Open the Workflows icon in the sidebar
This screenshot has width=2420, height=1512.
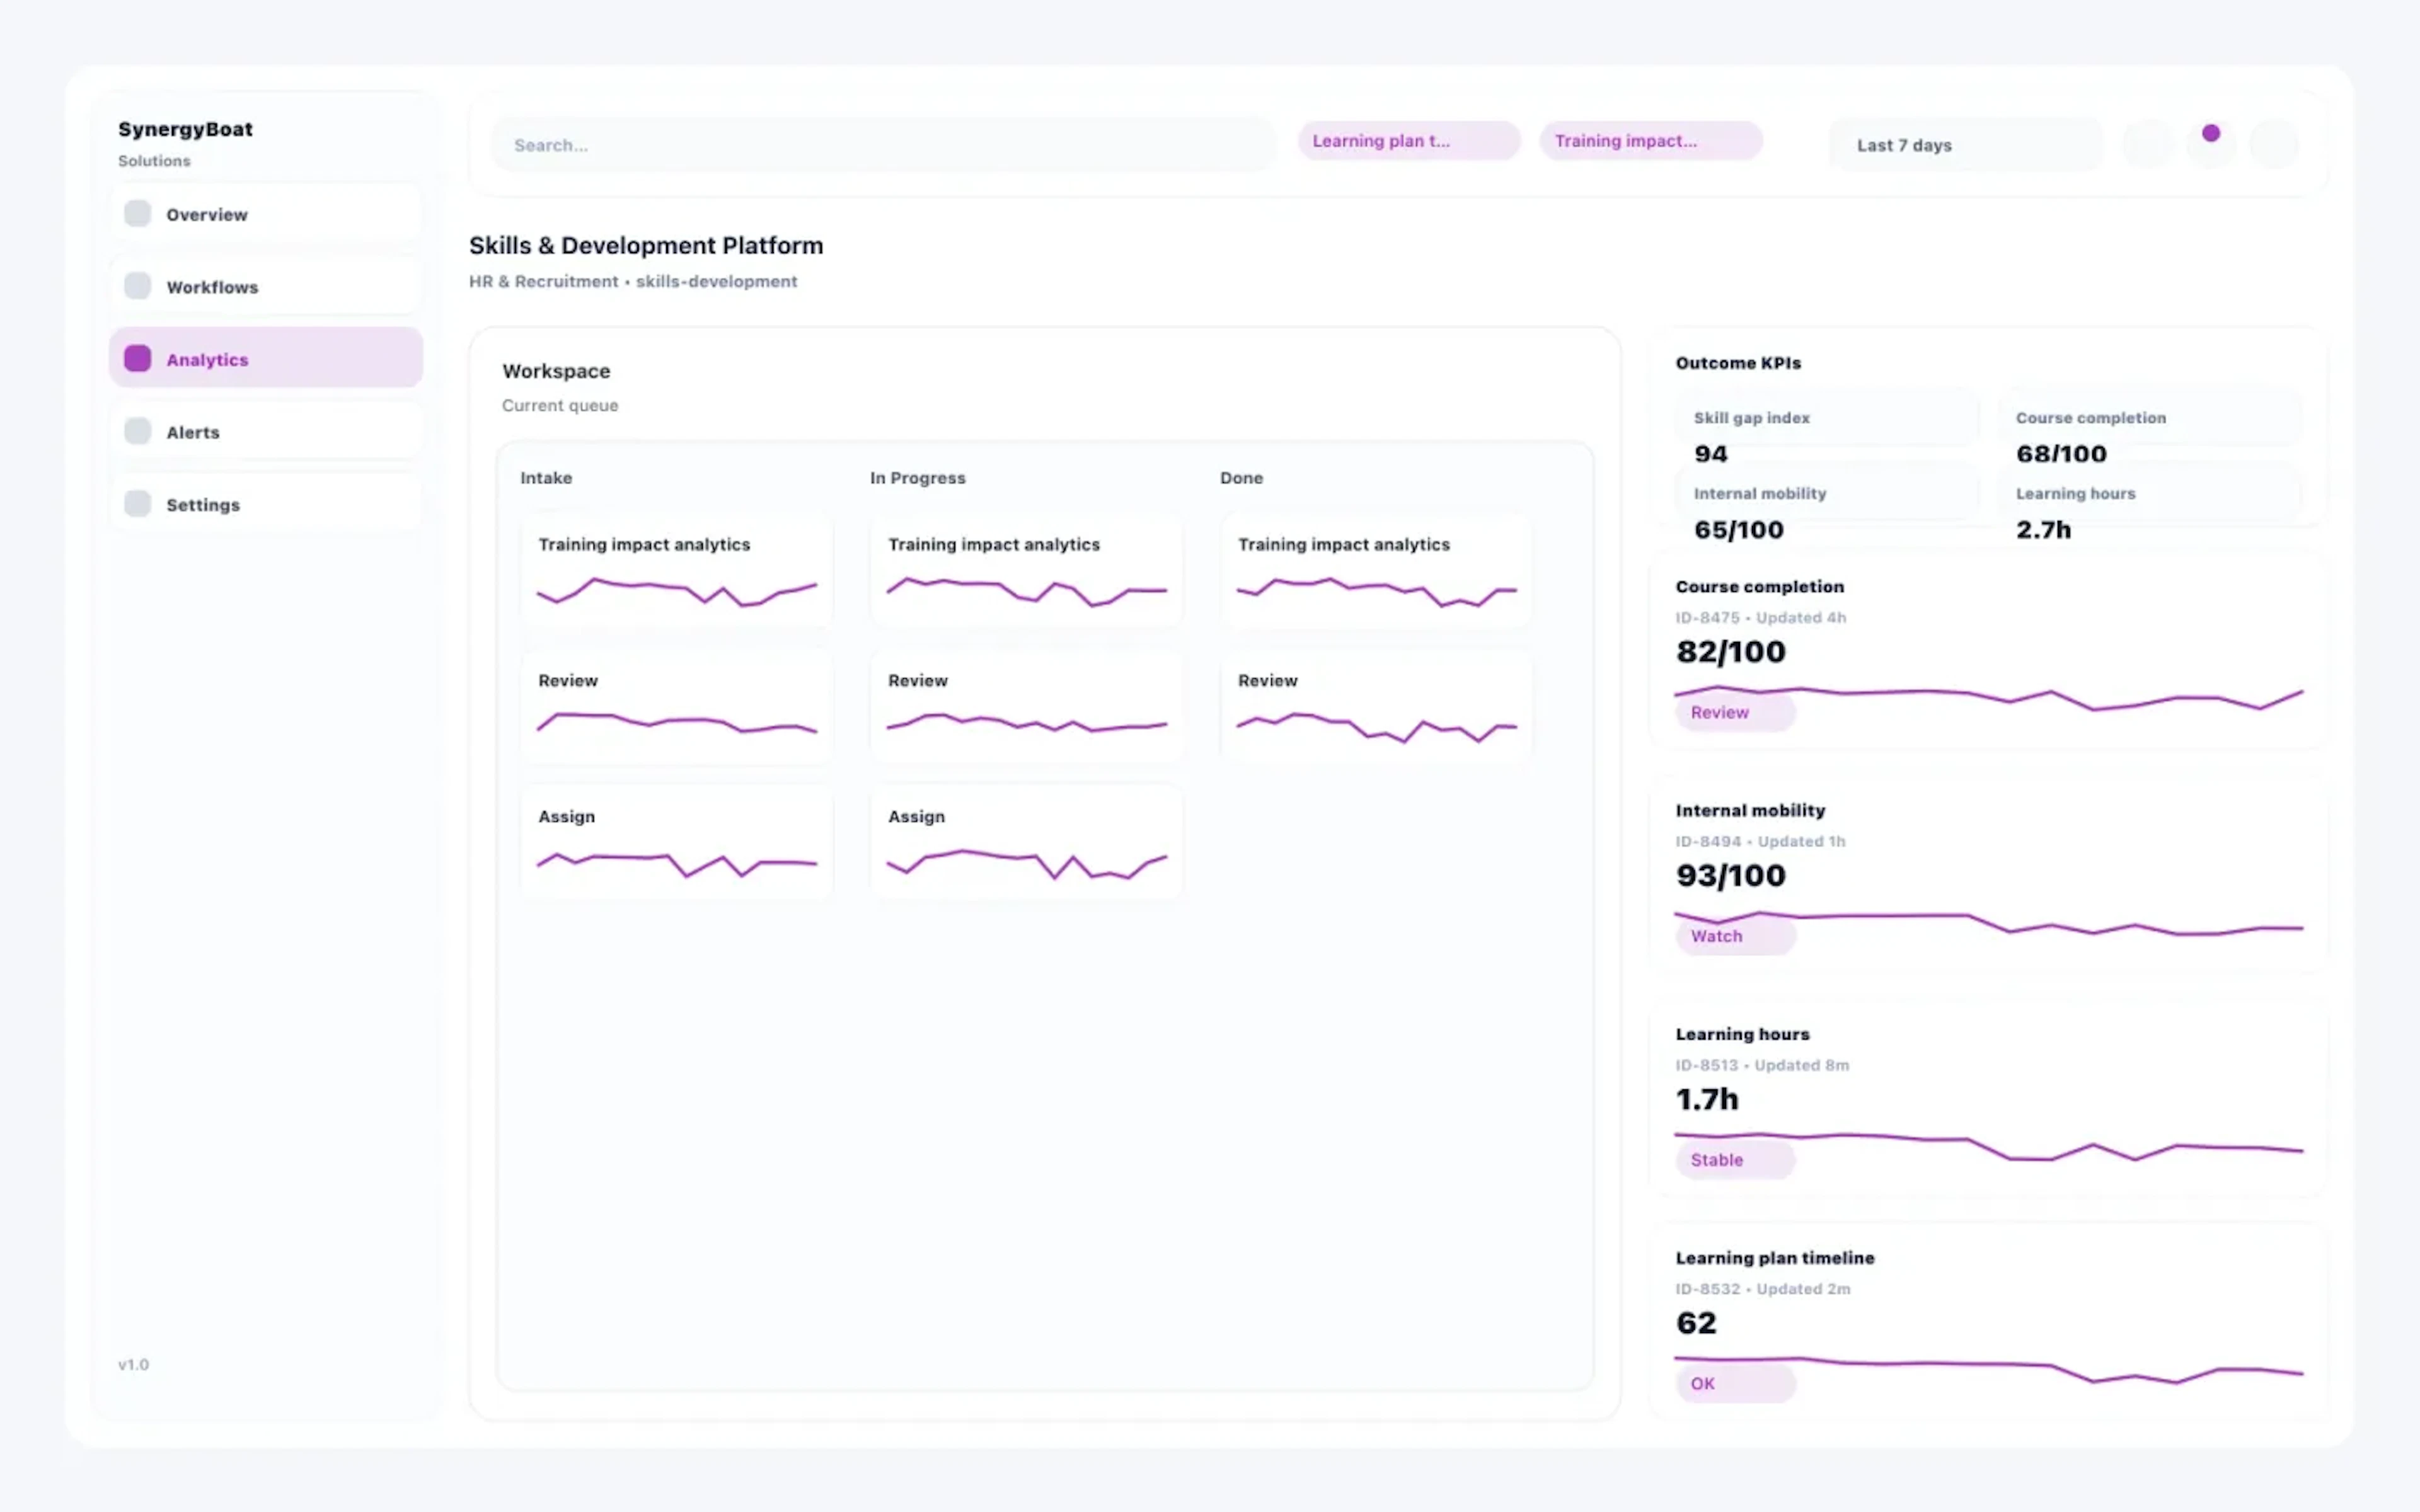coord(137,285)
